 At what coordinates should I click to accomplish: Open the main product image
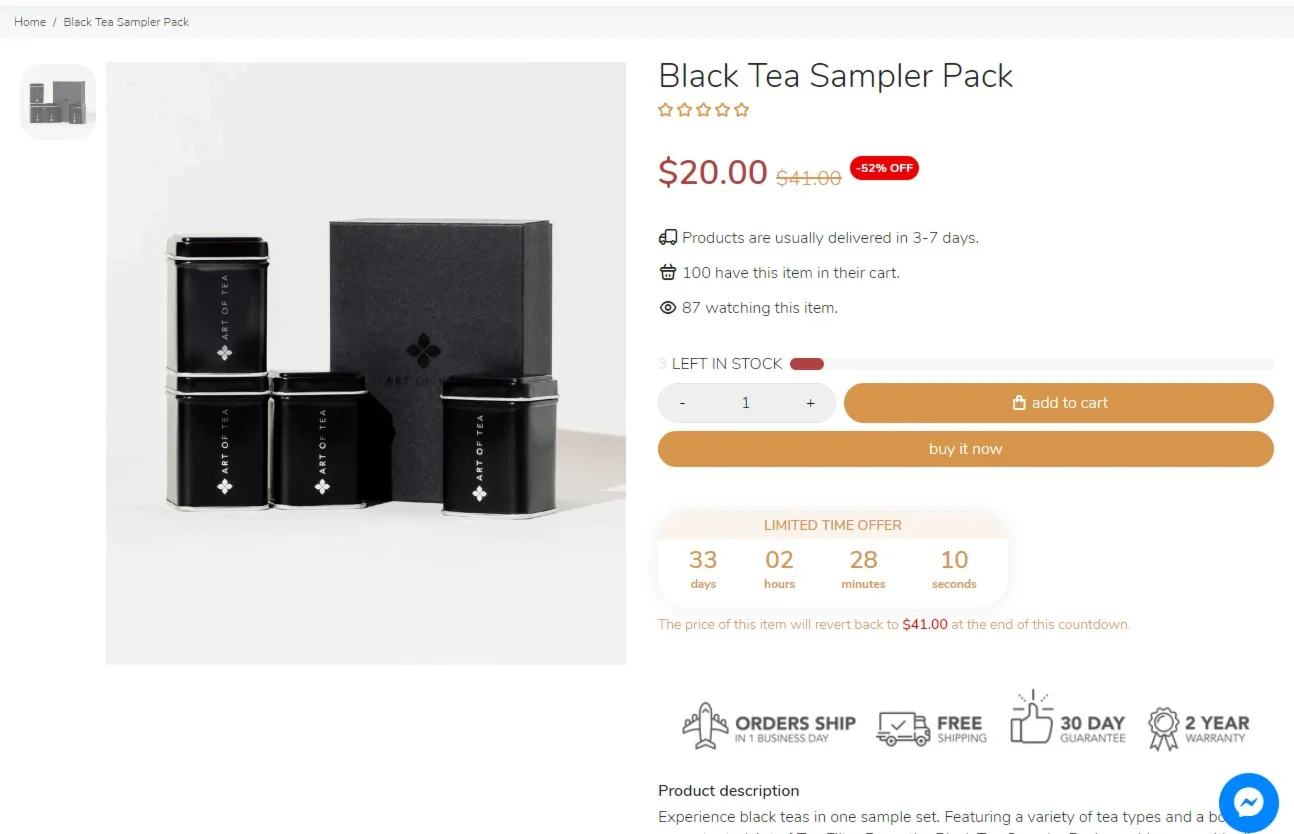366,364
